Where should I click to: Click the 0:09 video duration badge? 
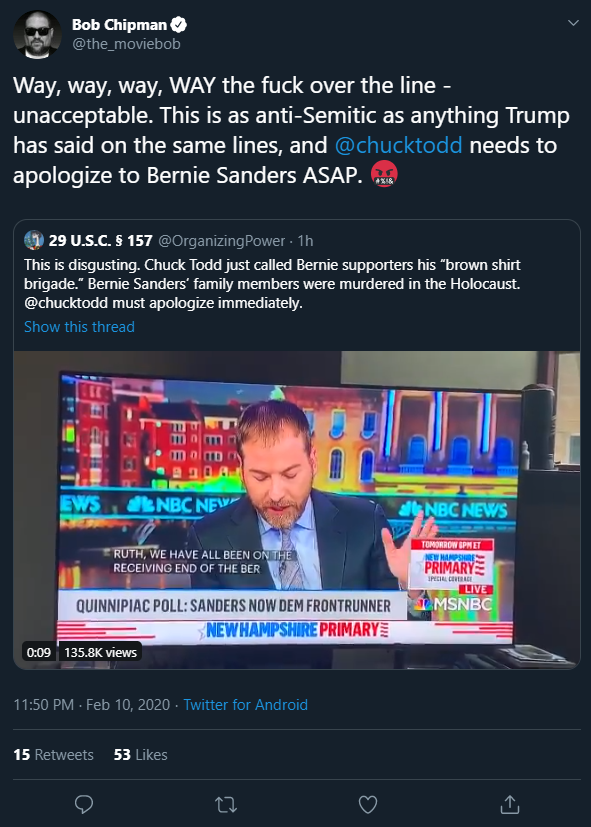(39, 652)
